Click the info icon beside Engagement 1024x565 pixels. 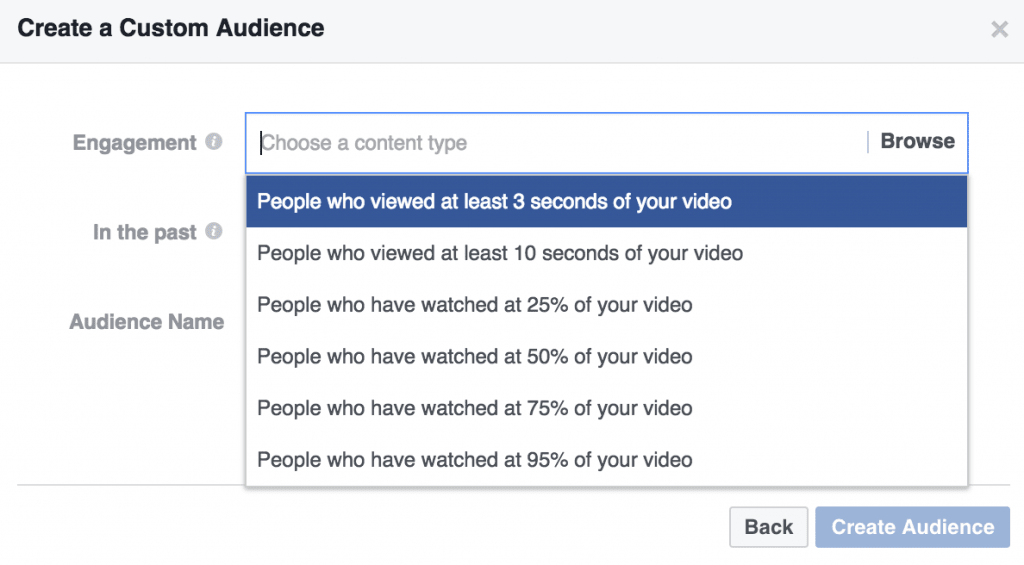point(213,142)
